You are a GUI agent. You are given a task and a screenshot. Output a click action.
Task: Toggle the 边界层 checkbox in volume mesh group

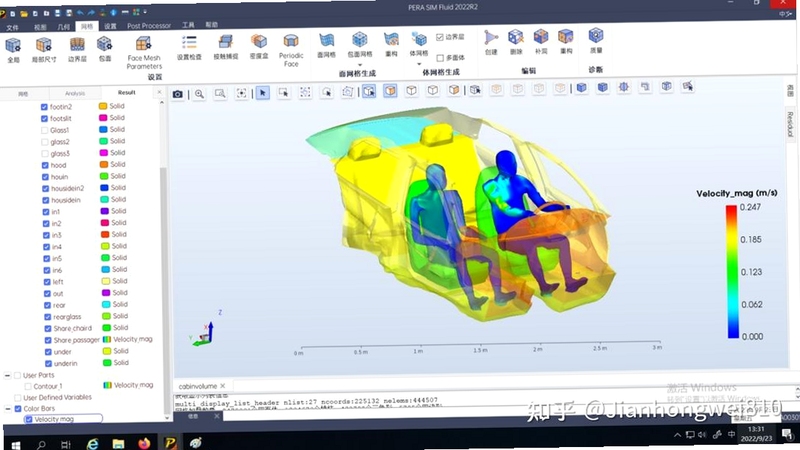tap(440, 37)
